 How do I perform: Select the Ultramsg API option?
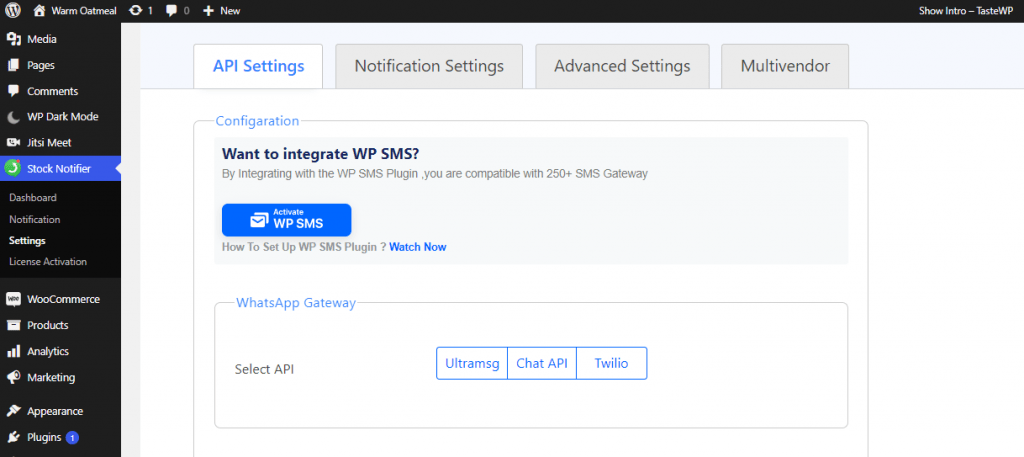click(x=472, y=363)
